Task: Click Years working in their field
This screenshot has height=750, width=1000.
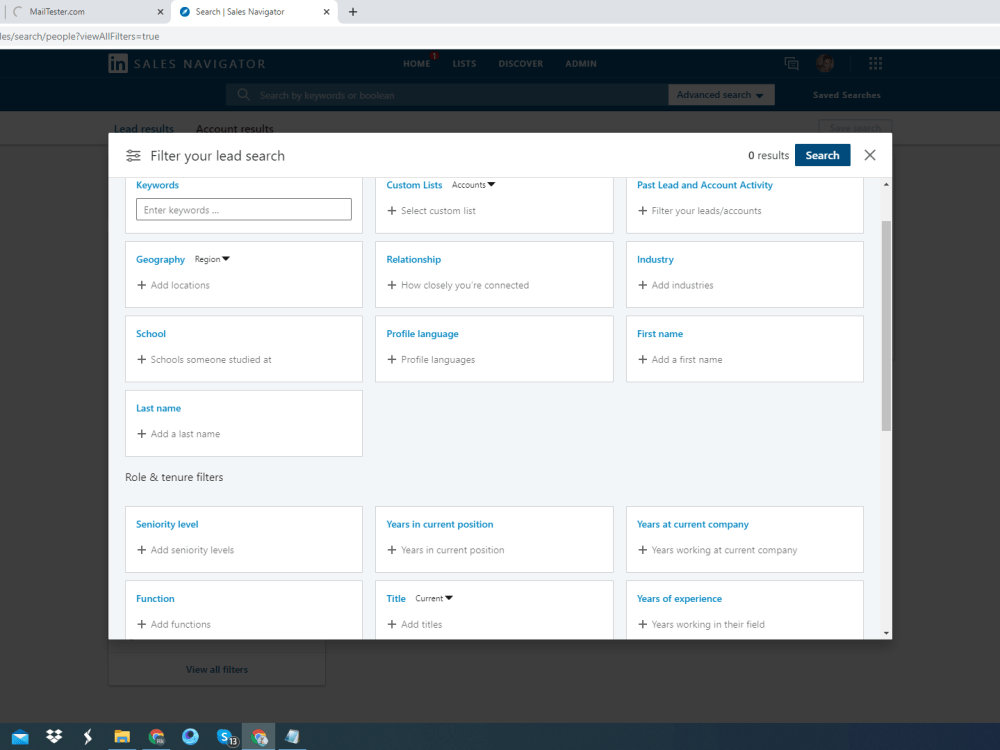Action: tap(708, 624)
